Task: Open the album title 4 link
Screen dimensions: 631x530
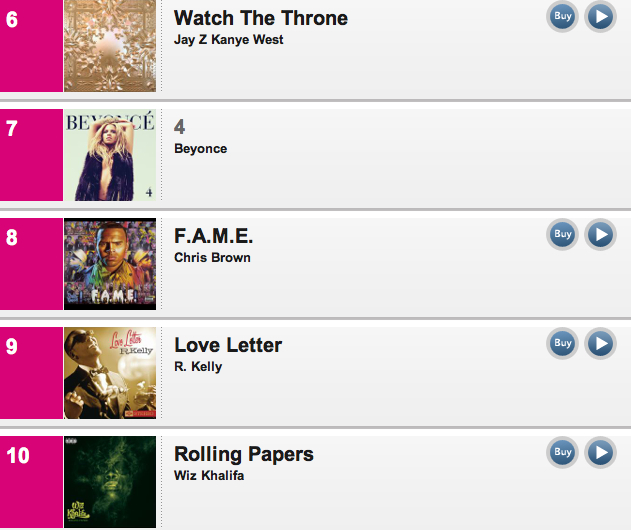Action: pyautogui.click(x=179, y=127)
